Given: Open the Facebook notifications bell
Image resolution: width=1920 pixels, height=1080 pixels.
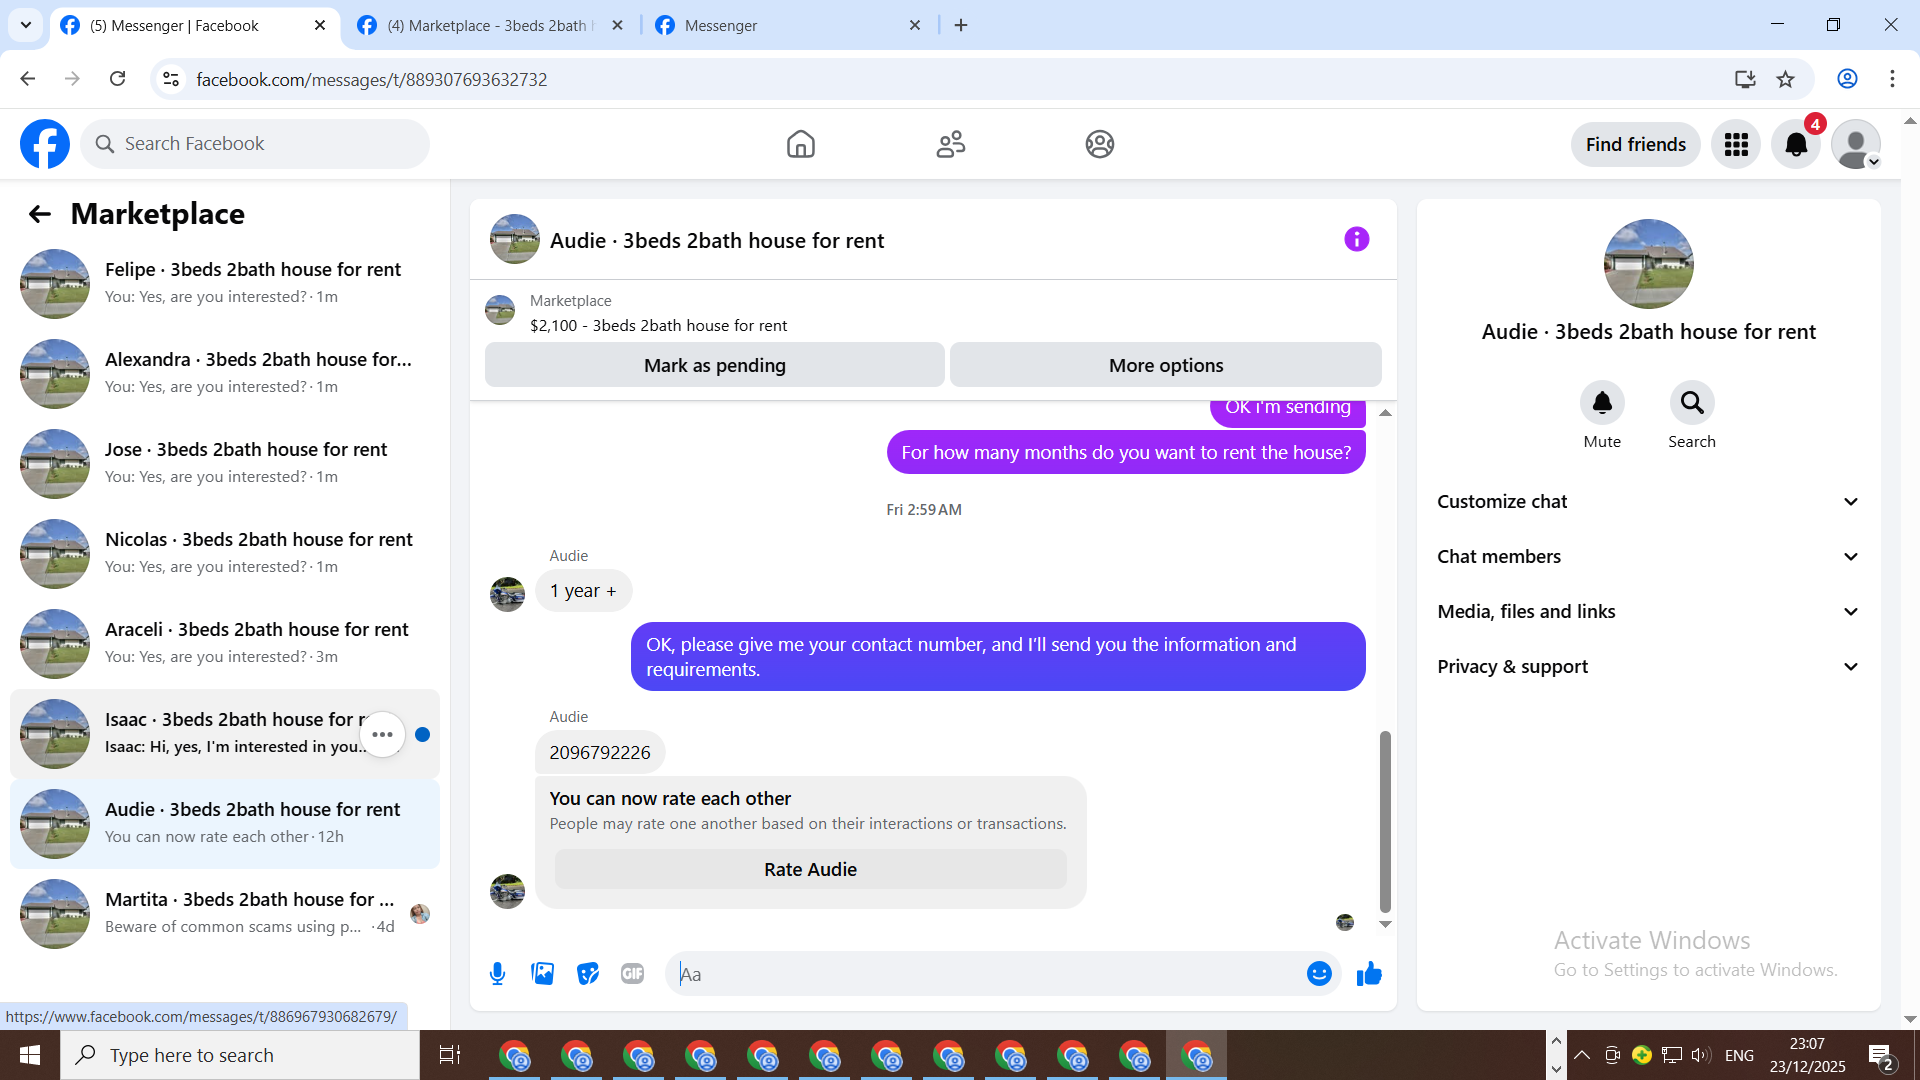Looking at the screenshot, I should 1796,144.
